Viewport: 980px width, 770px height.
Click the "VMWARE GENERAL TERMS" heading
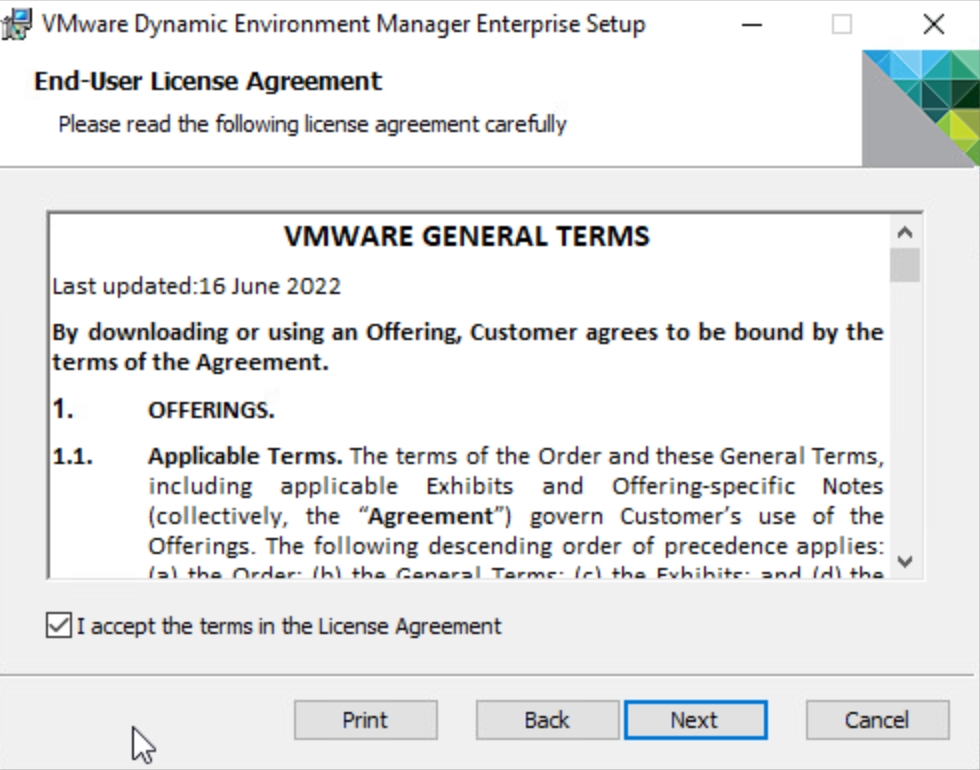click(467, 236)
